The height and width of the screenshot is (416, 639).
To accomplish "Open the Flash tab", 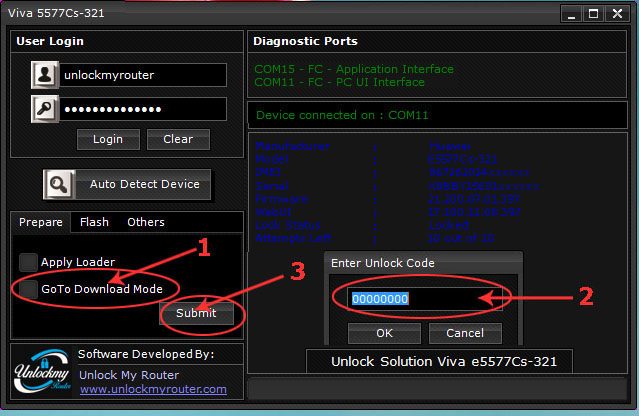I will [94, 222].
